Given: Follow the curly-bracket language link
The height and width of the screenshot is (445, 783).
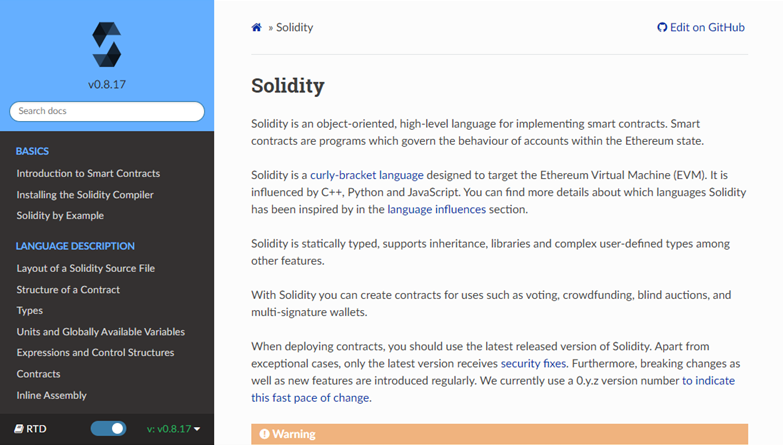Looking at the screenshot, I should tap(366, 174).
